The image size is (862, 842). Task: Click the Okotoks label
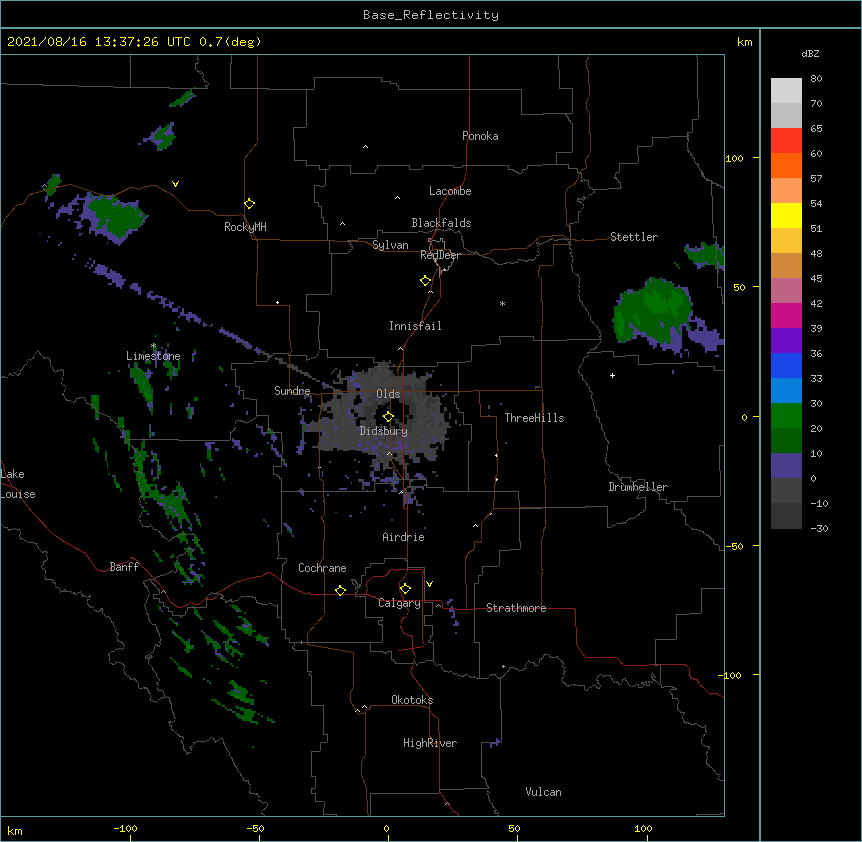coord(412,700)
